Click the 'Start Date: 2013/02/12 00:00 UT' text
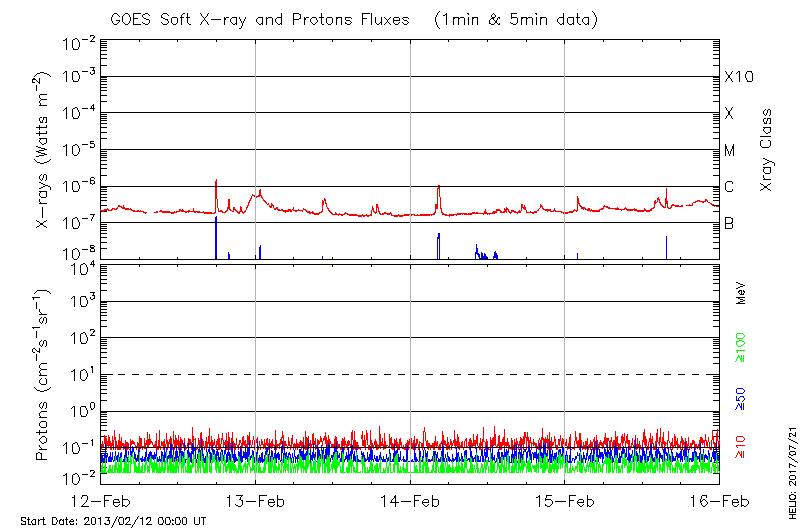800x530 pixels. (x=113, y=521)
